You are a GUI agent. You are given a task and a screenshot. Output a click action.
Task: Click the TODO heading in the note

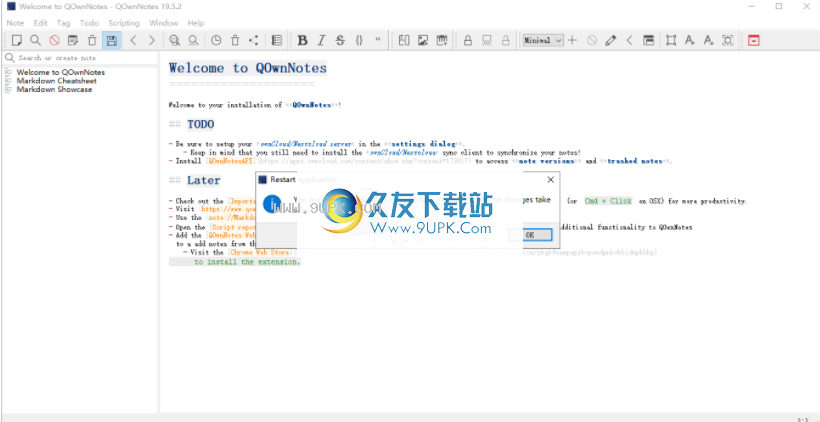pos(201,124)
